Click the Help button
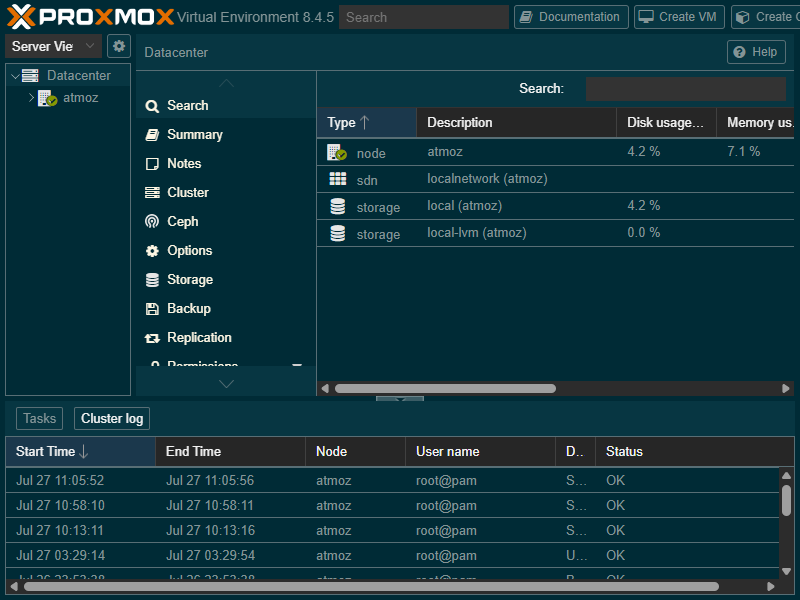 (x=756, y=51)
